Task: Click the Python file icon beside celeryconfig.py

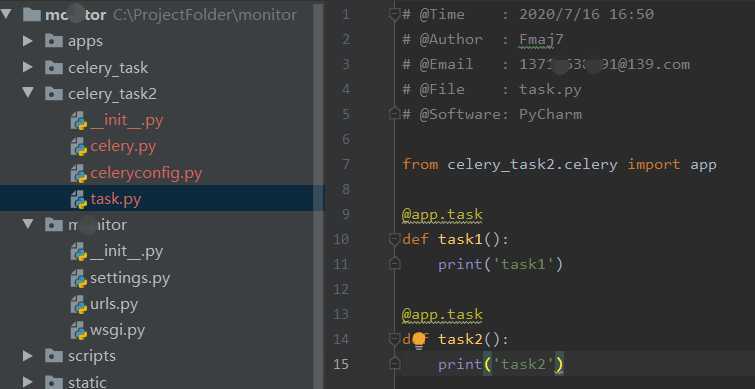Action: coord(78,173)
